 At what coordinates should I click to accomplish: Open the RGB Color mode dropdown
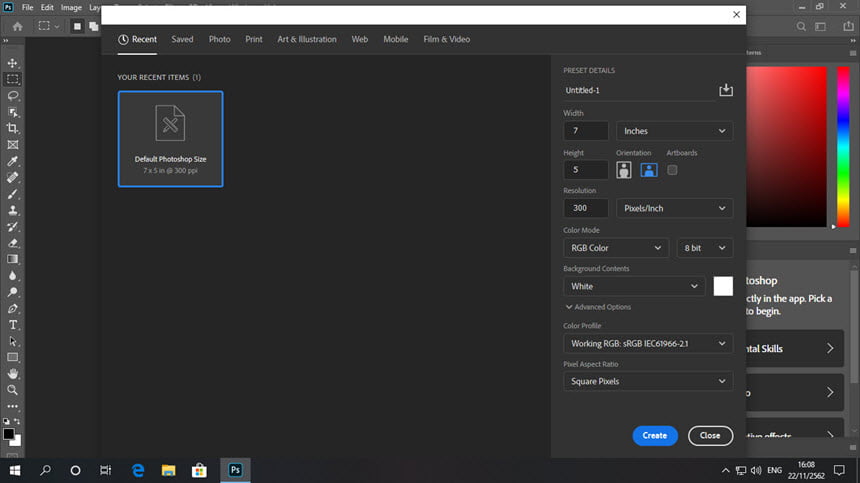pos(615,248)
